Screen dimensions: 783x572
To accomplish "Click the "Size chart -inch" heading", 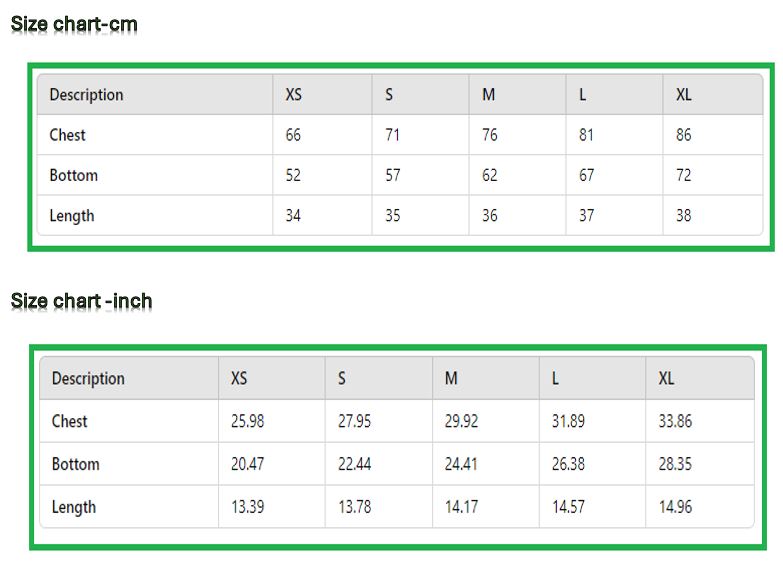I will pos(82,301).
